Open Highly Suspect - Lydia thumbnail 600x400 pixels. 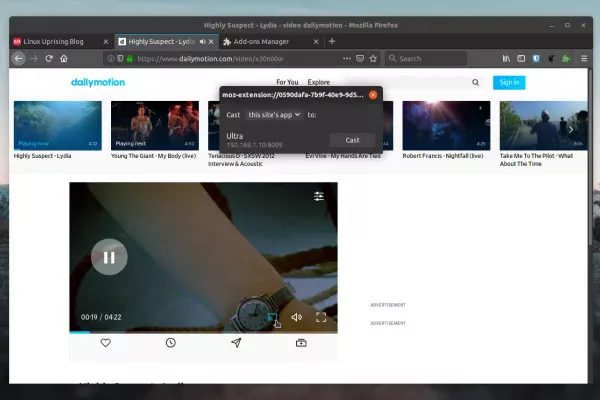[x=58, y=126]
